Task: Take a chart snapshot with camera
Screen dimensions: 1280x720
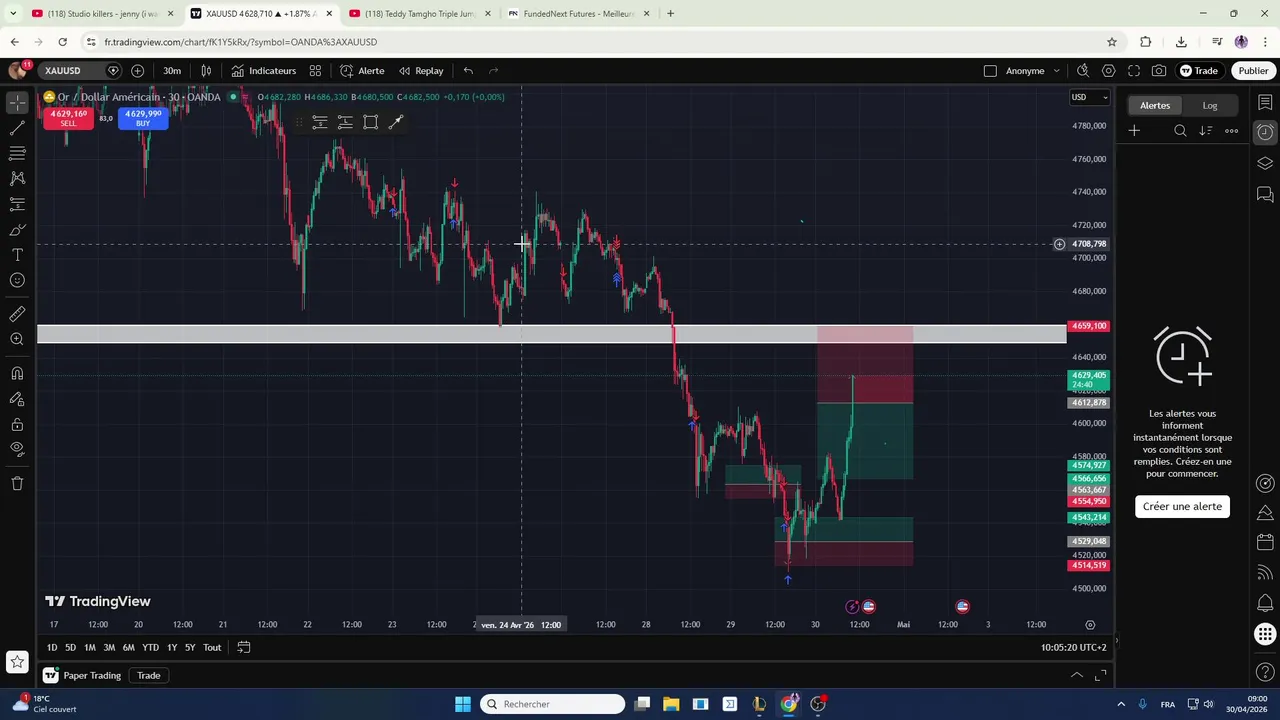Action: [1159, 71]
